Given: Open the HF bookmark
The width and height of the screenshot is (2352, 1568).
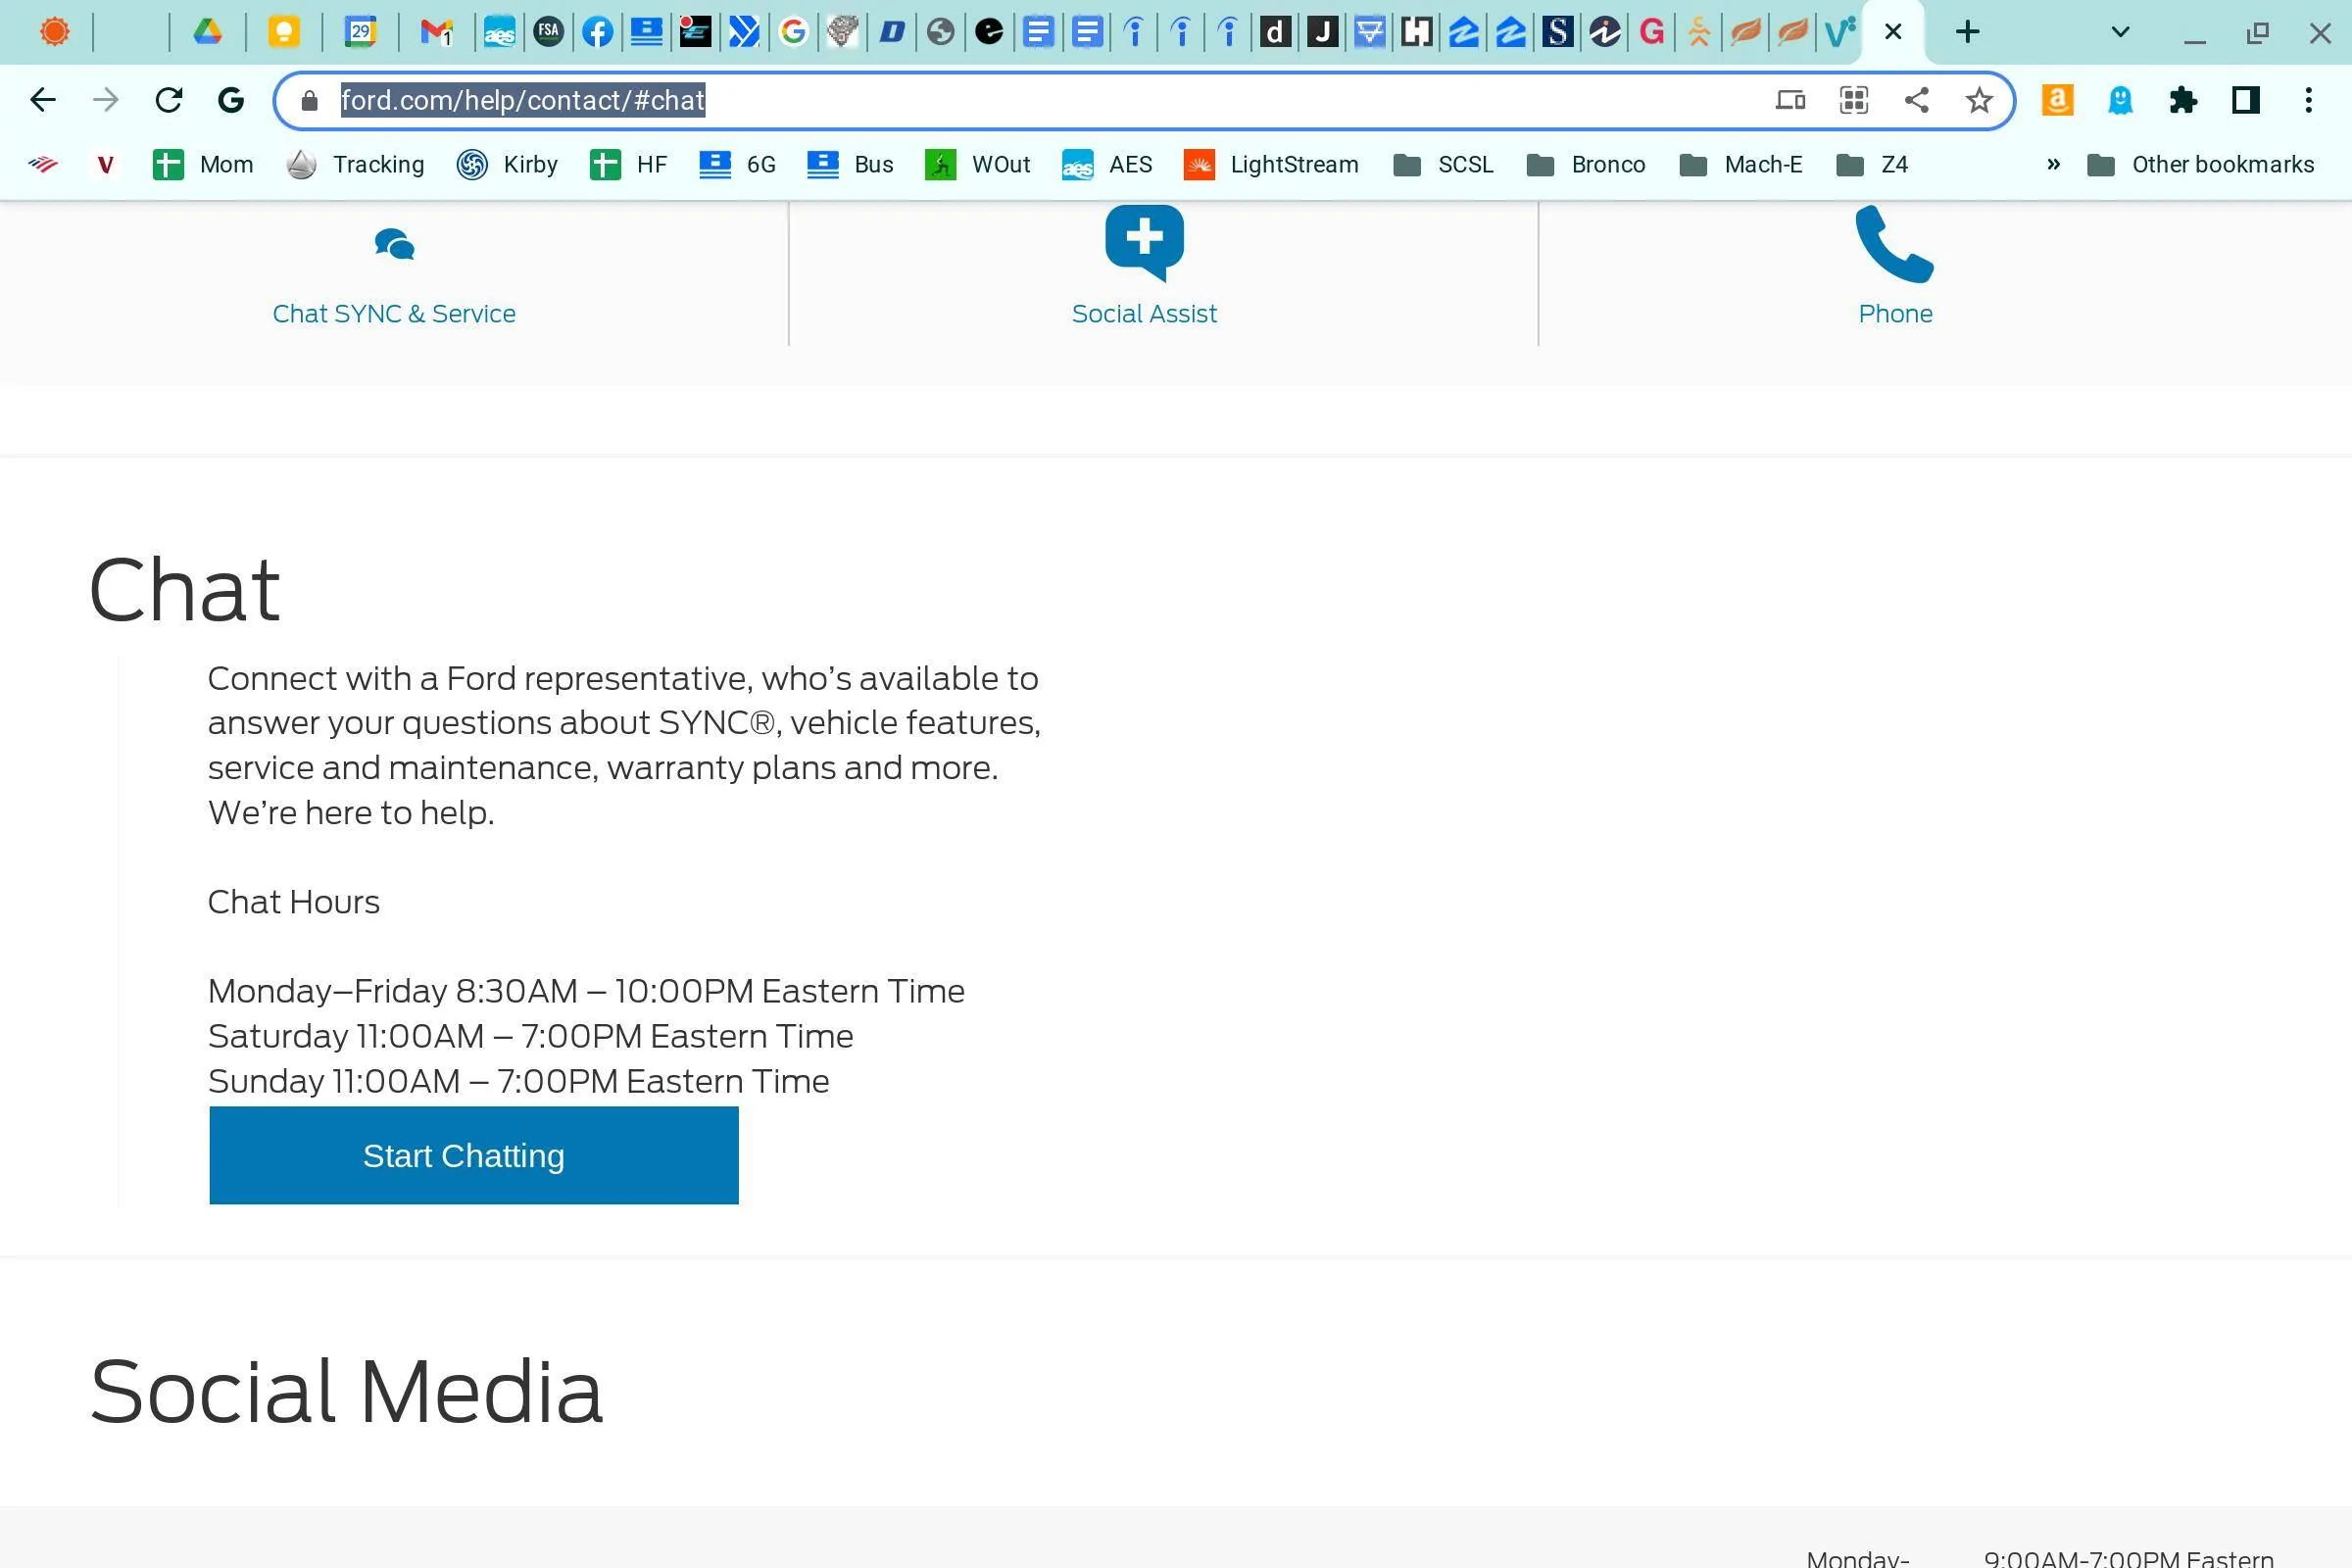Looking at the screenshot, I should (x=629, y=164).
